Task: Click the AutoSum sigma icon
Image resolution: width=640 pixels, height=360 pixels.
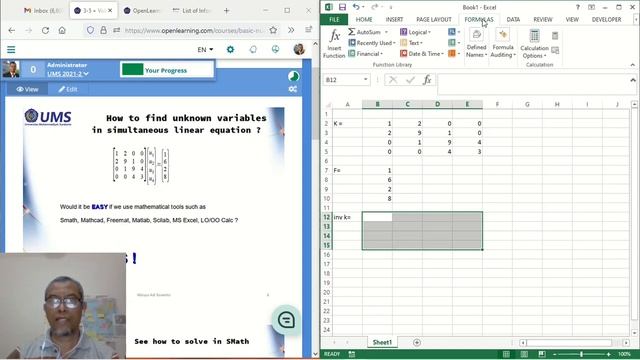Action: point(351,32)
